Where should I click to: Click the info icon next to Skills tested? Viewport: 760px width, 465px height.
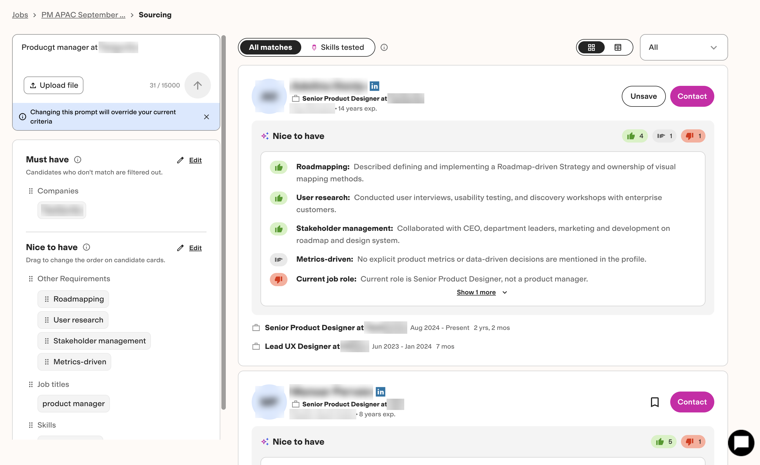coord(384,48)
